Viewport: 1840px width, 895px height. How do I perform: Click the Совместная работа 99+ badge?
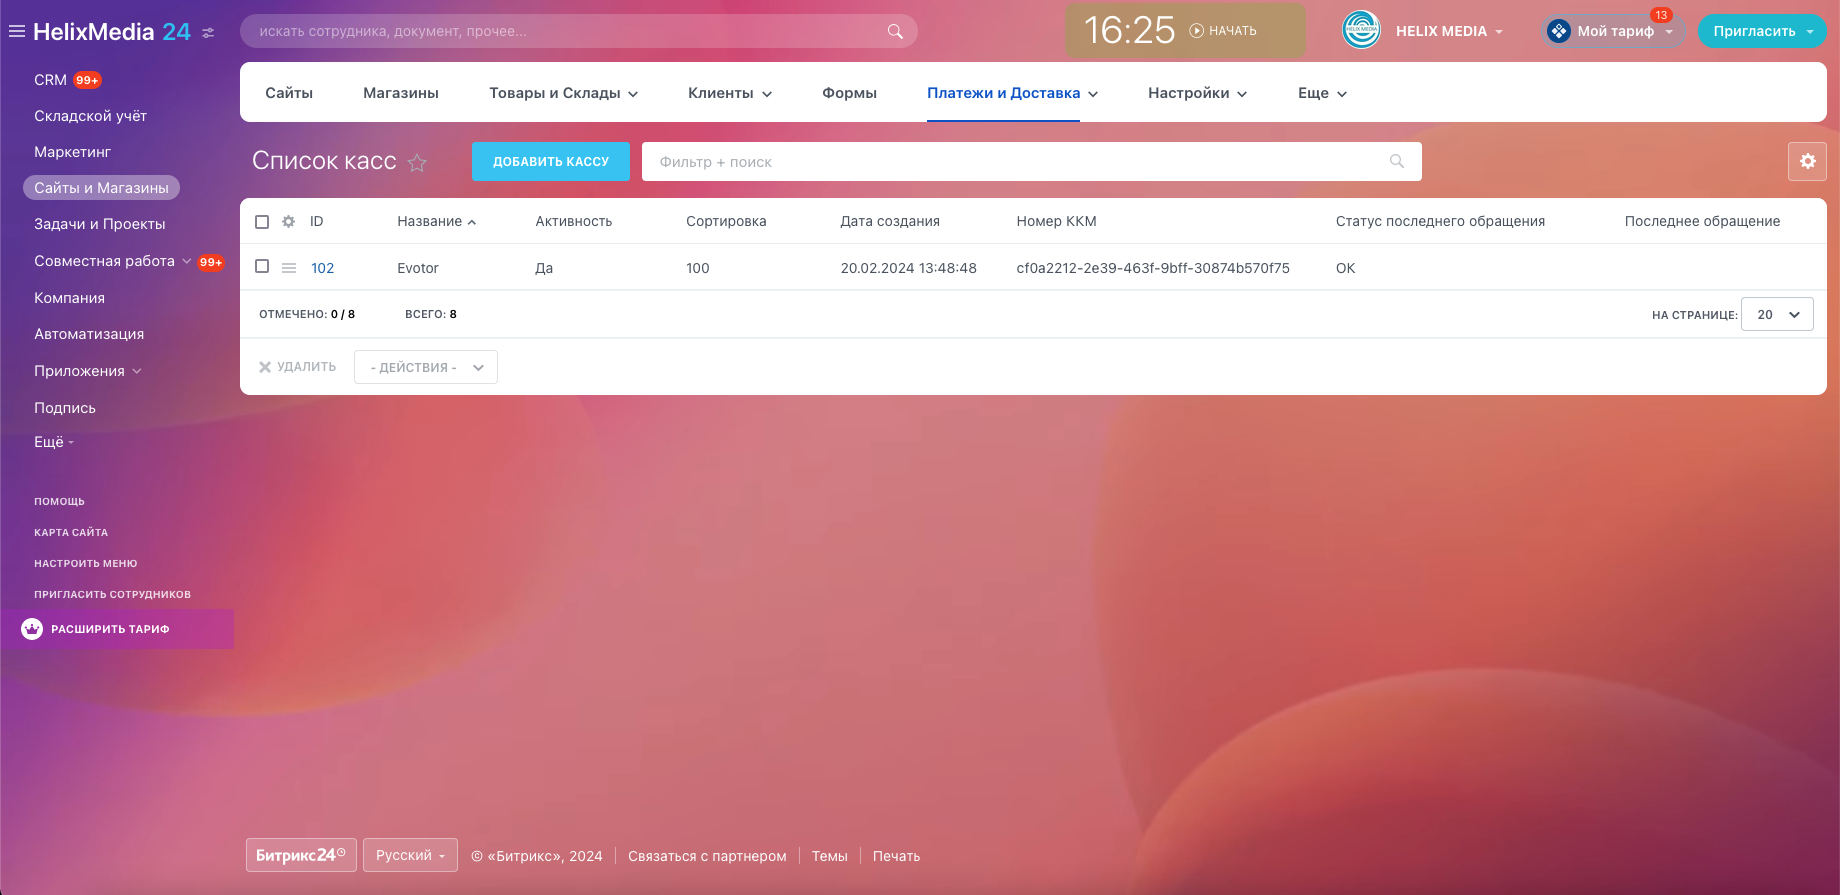(x=211, y=262)
